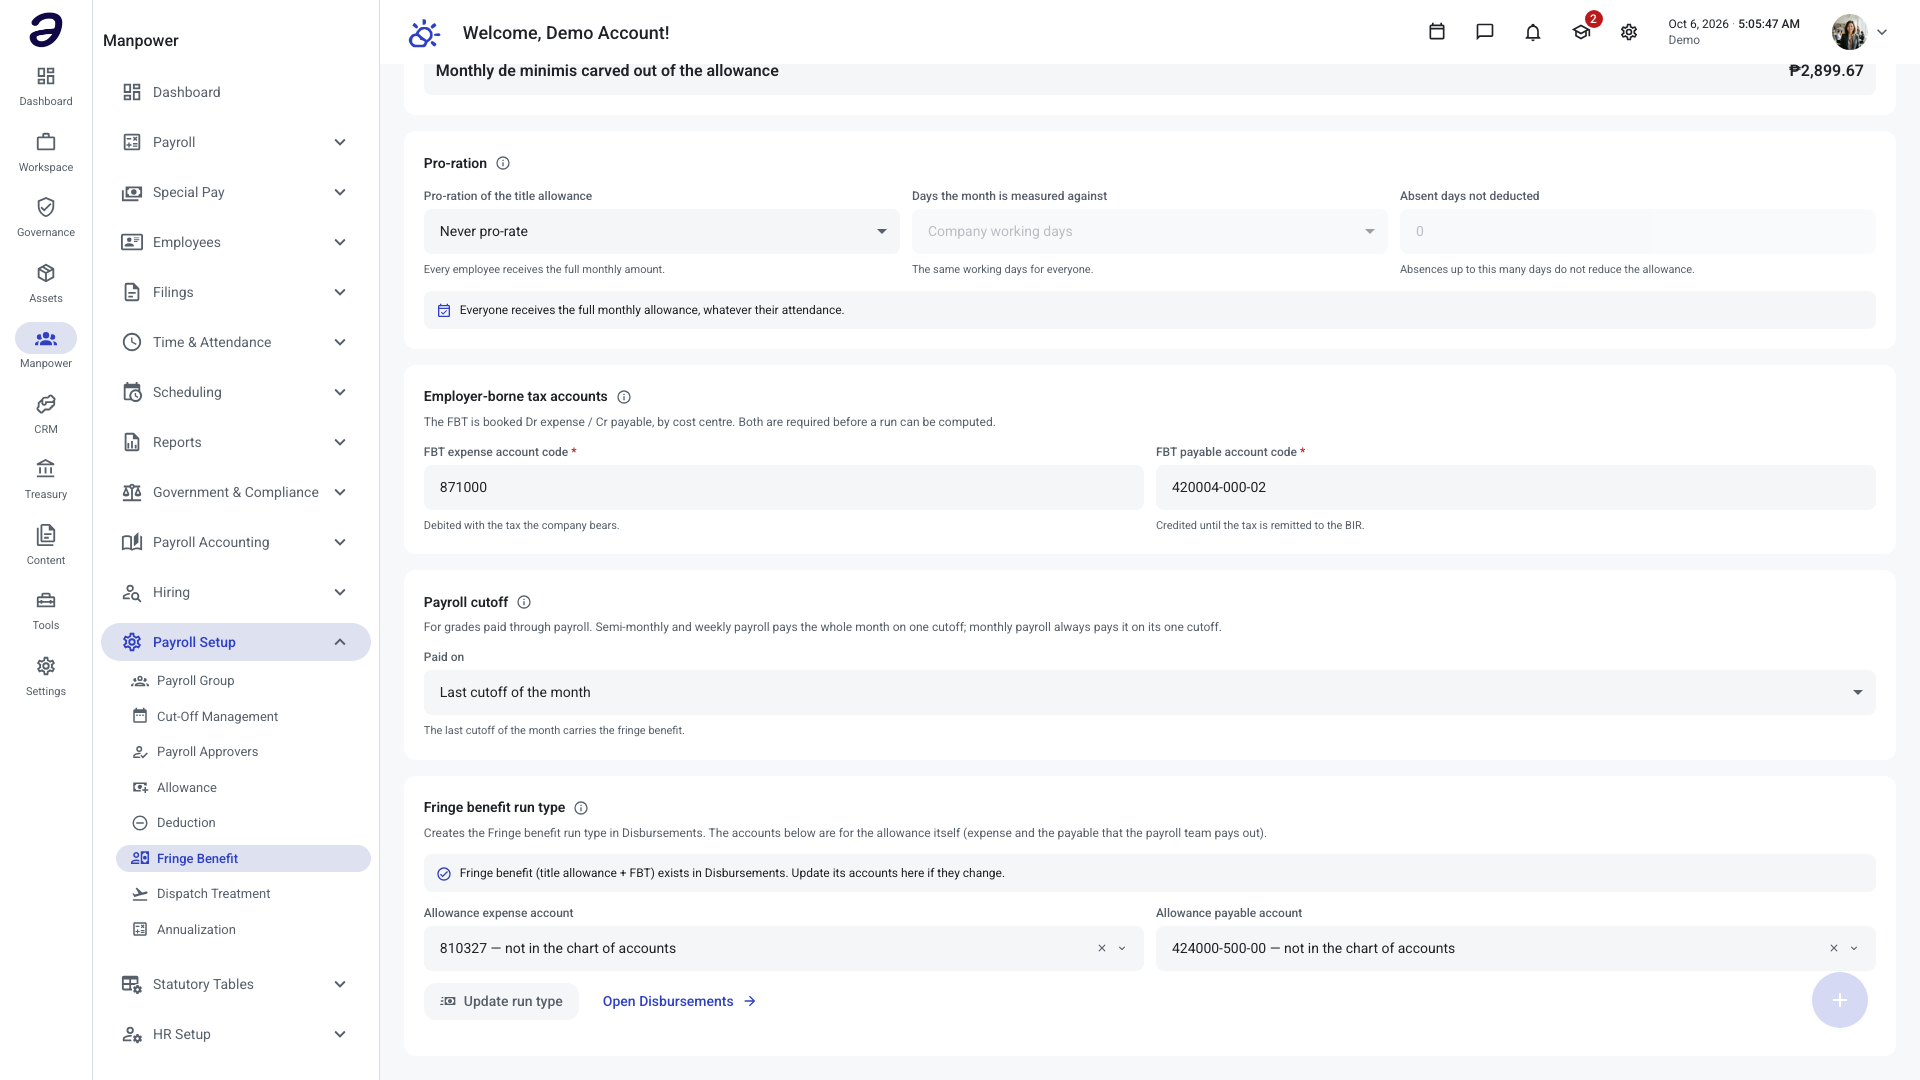Click the Fringe benefit run type info icon
The image size is (1920, 1080).
tap(581, 808)
